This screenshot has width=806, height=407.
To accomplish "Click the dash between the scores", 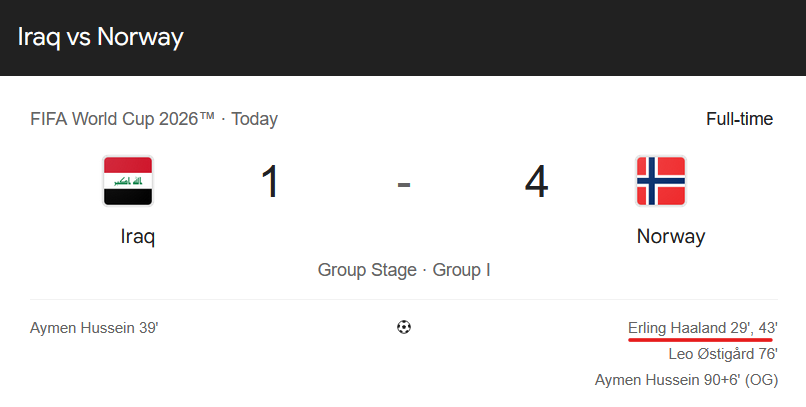I will 404,184.
